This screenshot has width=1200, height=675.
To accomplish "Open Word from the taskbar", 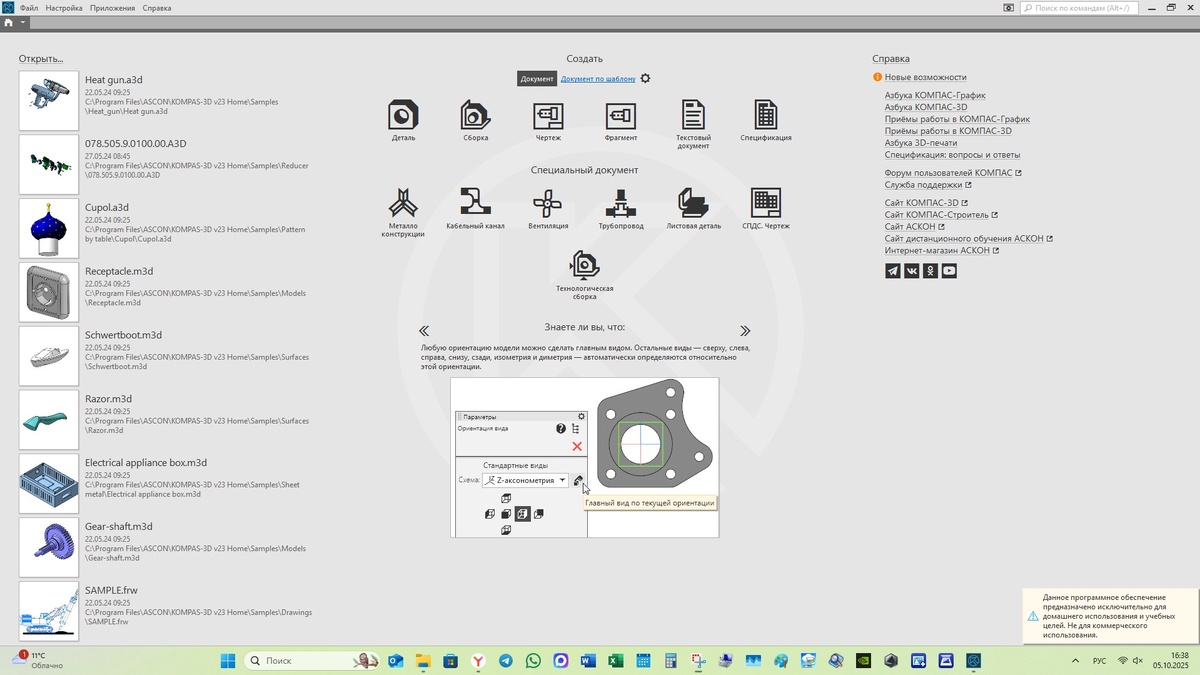I will [x=588, y=660].
